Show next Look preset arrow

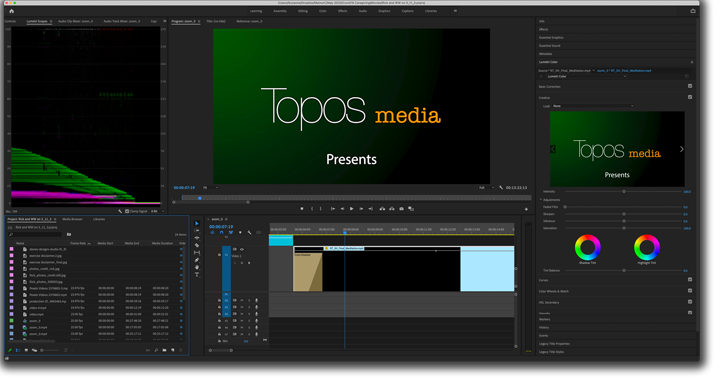click(x=681, y=149)
